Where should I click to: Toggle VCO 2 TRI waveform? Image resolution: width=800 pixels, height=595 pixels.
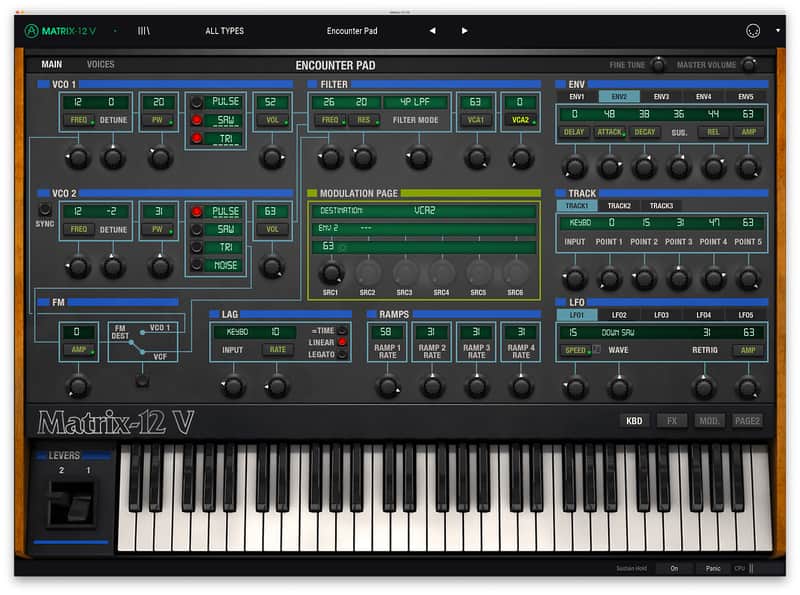[x=196, y=247]
